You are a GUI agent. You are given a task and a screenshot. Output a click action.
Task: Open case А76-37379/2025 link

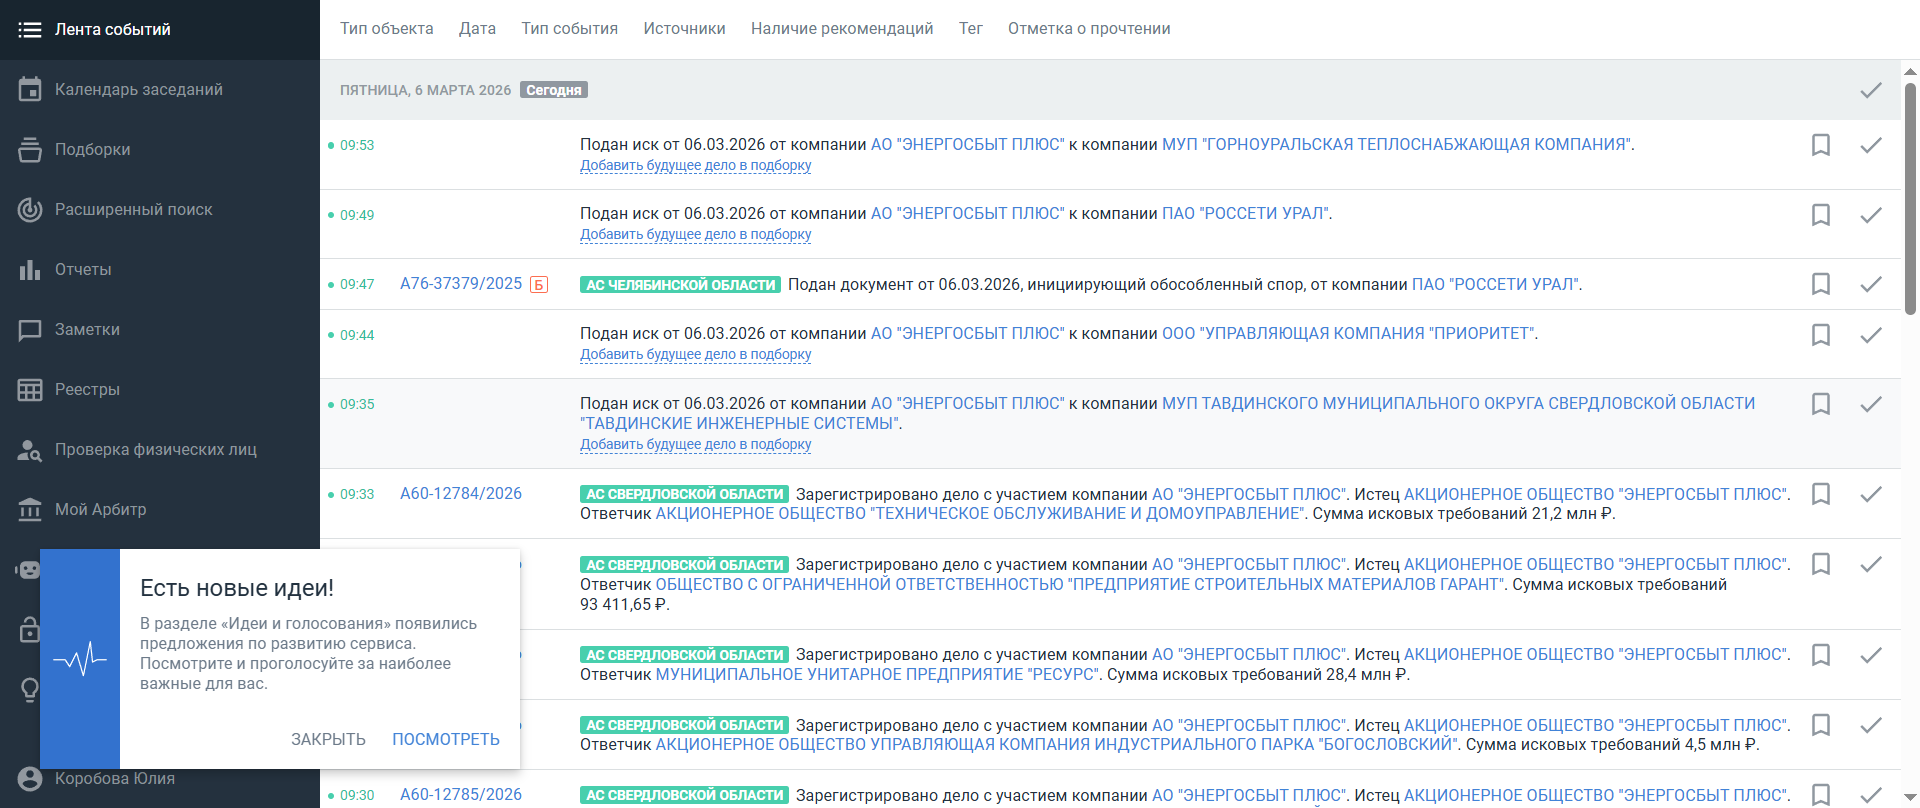(461, 284)
